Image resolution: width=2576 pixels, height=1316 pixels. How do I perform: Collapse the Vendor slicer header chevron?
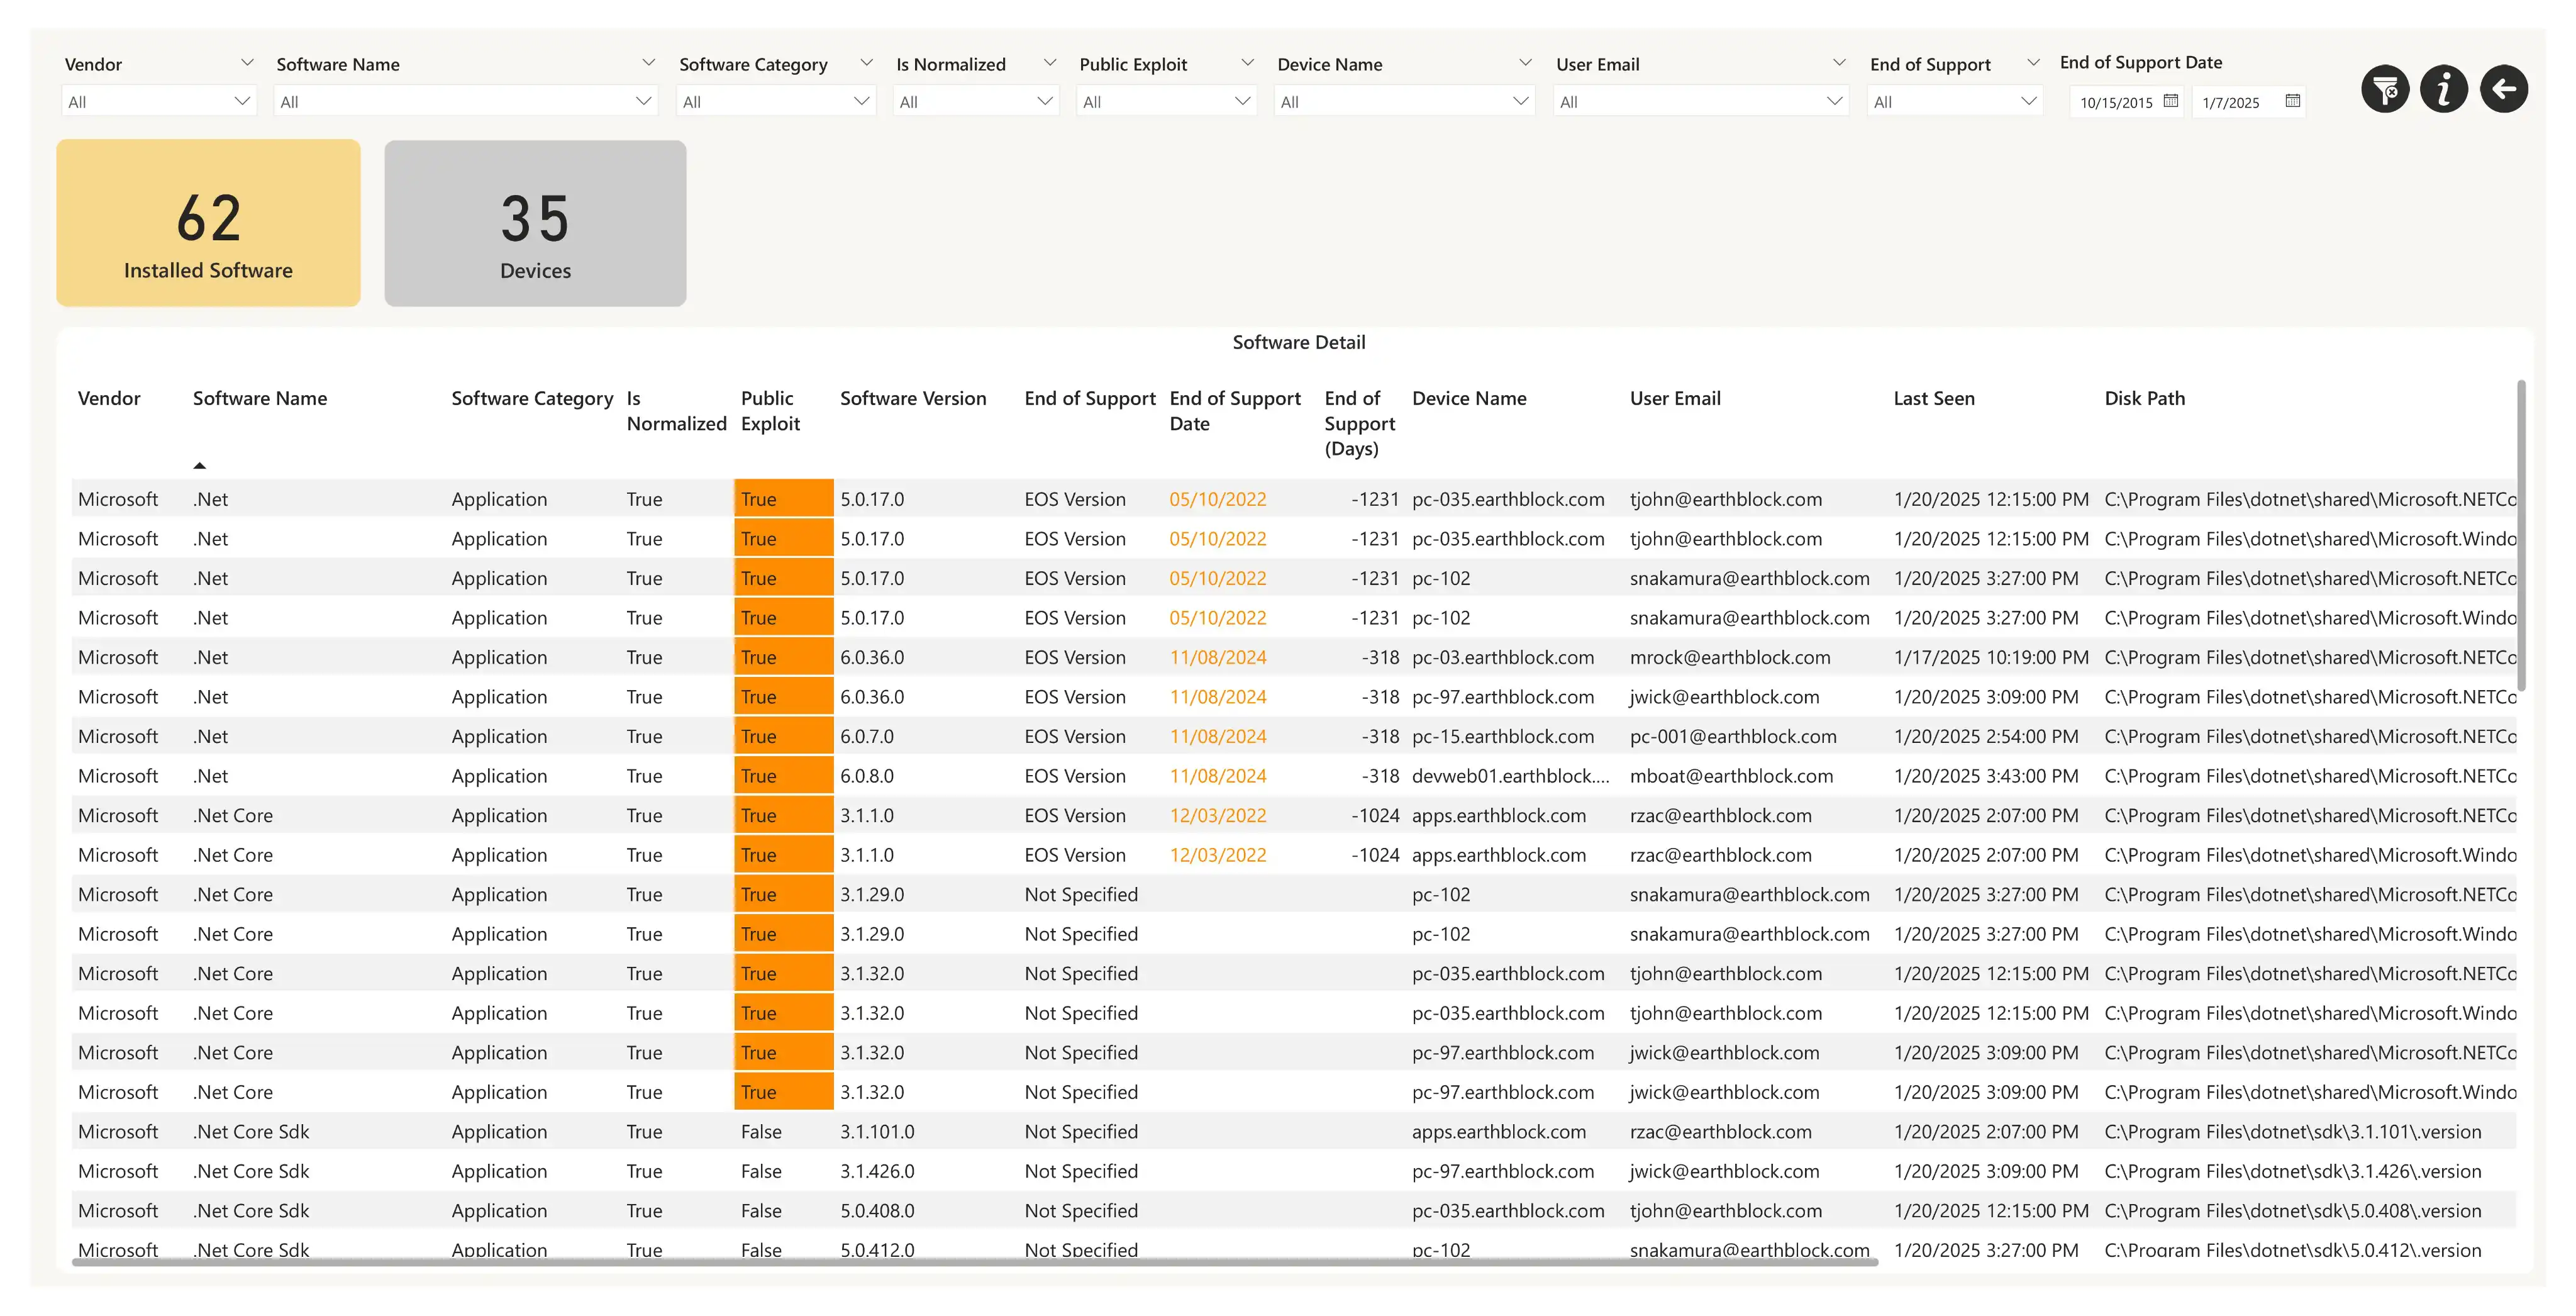(x=247, y=63)
